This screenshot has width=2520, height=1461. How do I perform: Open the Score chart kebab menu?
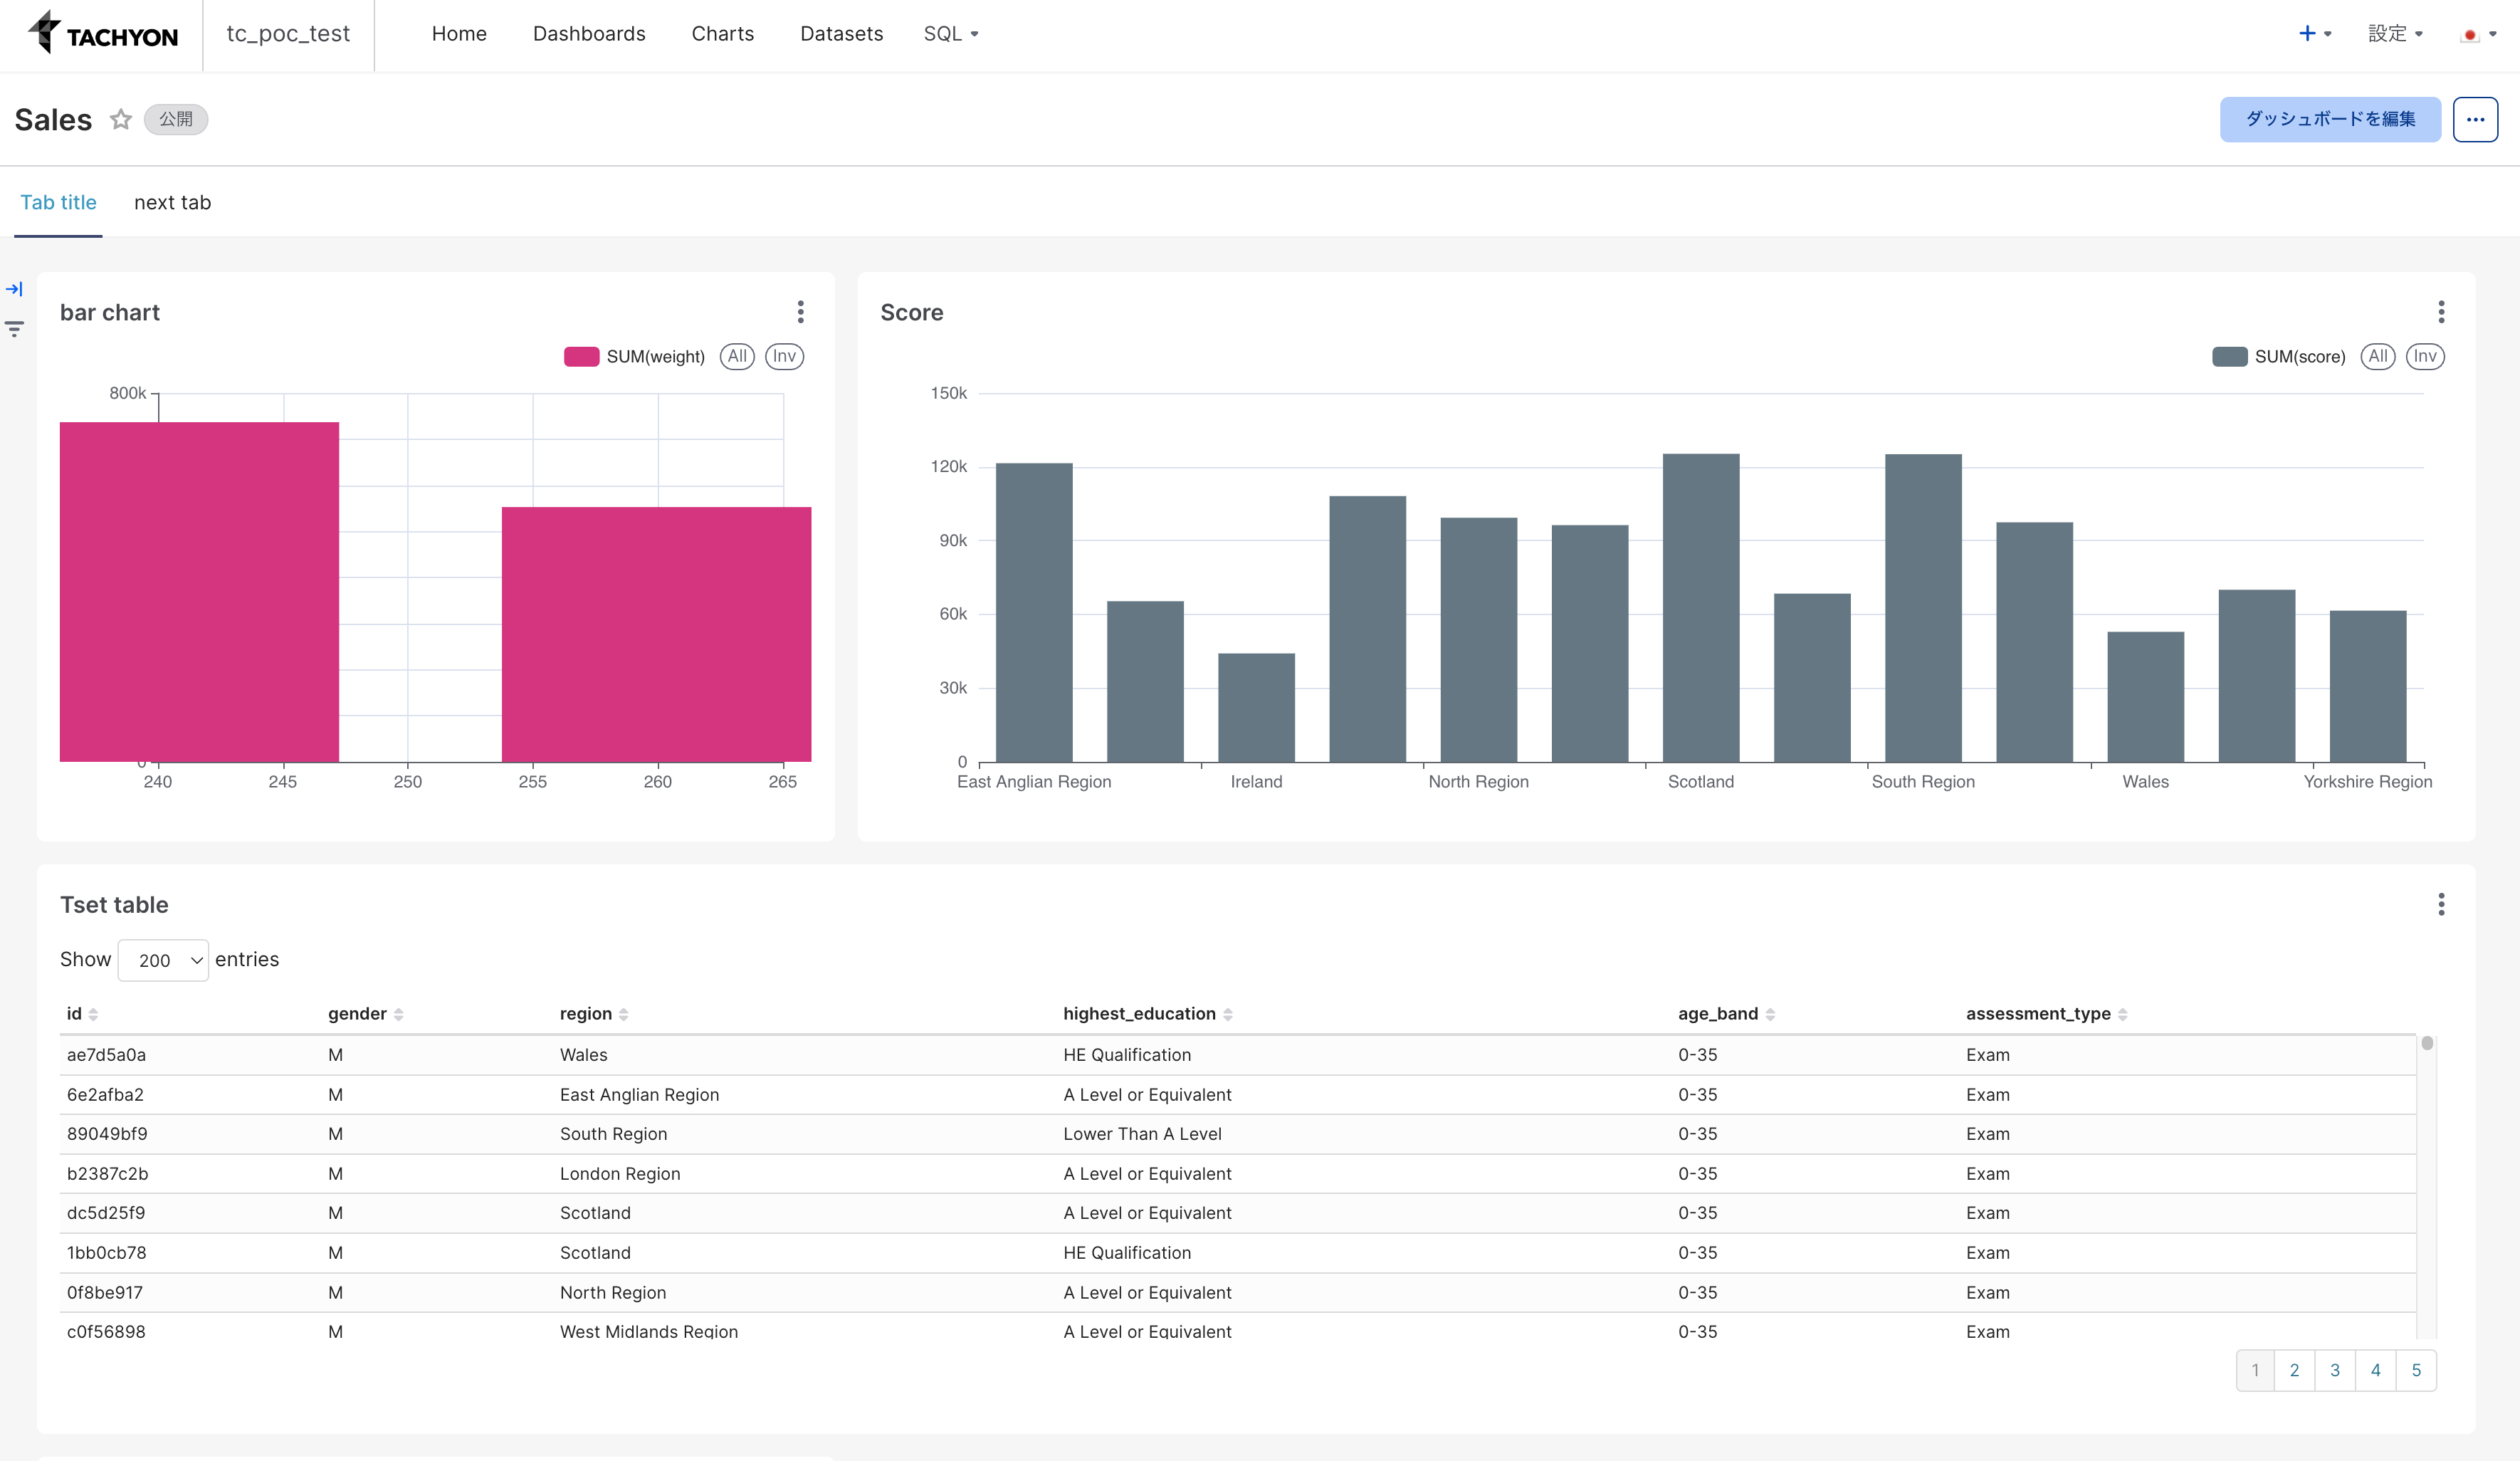2441,312
